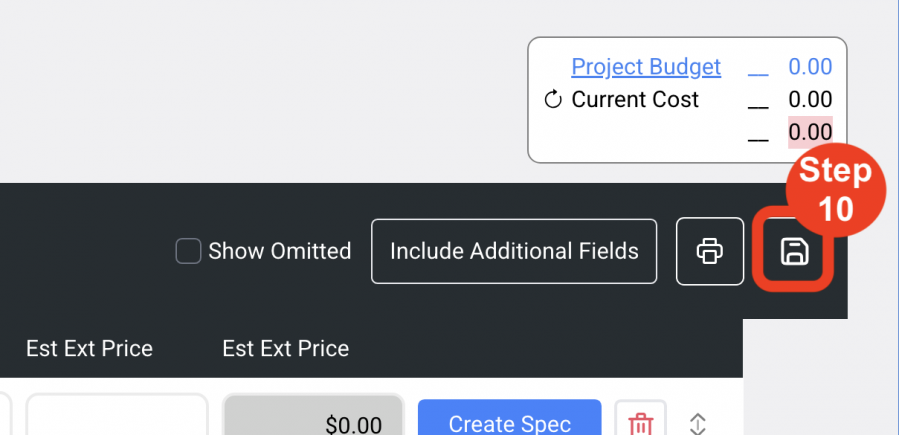
Task: Click the blue 0.00 Project Budget amount
Action: [810, 67]
